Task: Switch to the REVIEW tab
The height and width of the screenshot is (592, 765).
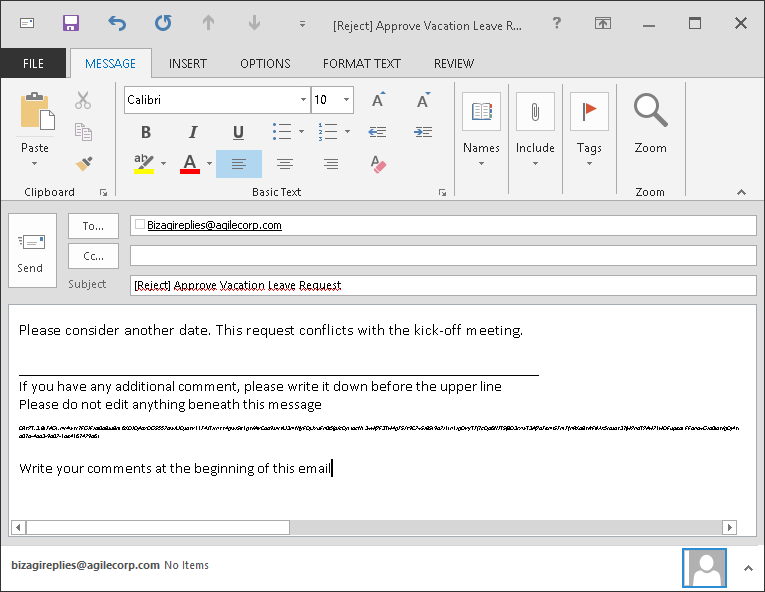Action: pyautogui.click(x=454, y=63)
